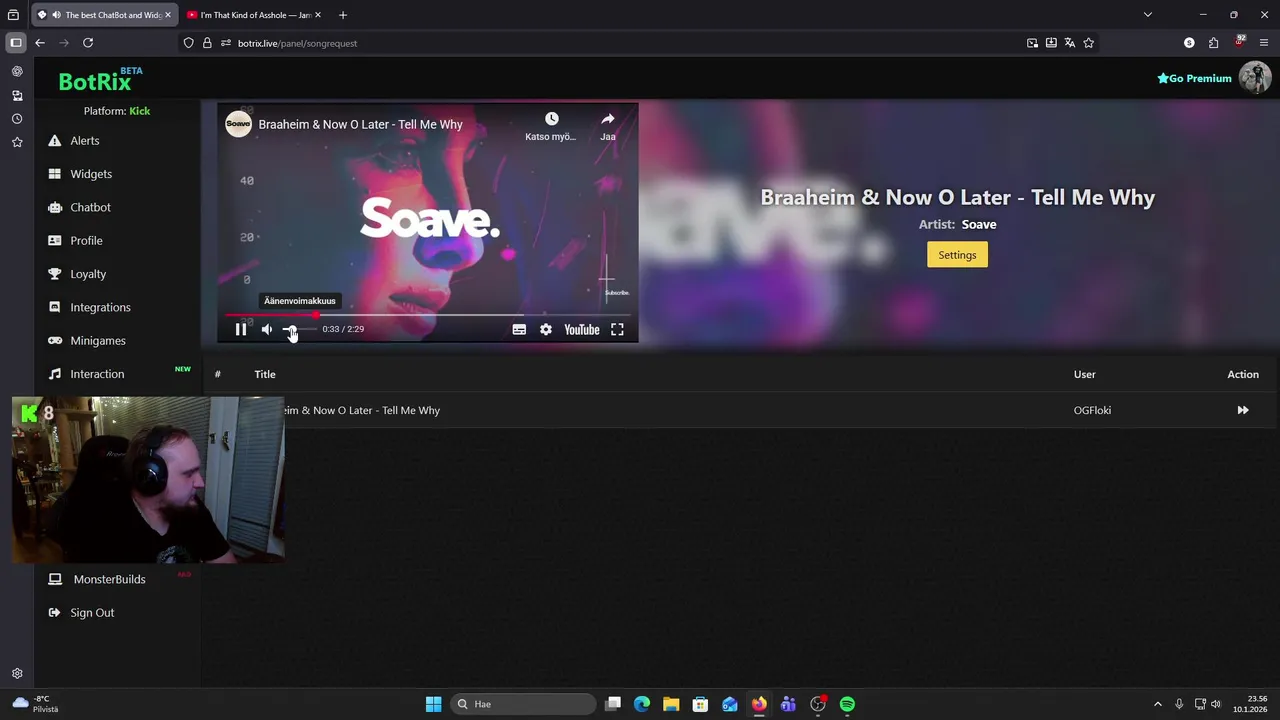Click the Title column header
1280x720 pixels.
point(265,374)
